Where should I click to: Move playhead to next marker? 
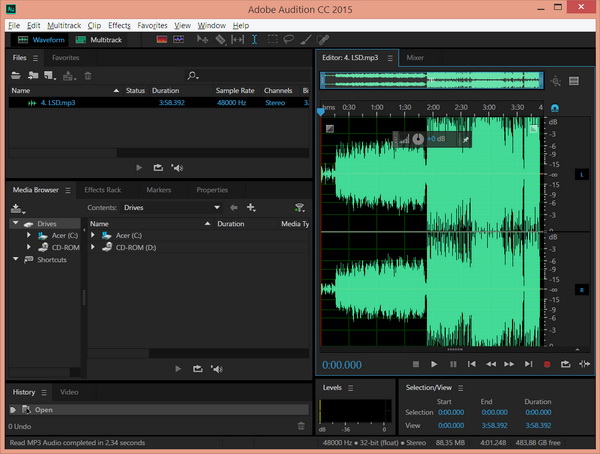[528, 364]
